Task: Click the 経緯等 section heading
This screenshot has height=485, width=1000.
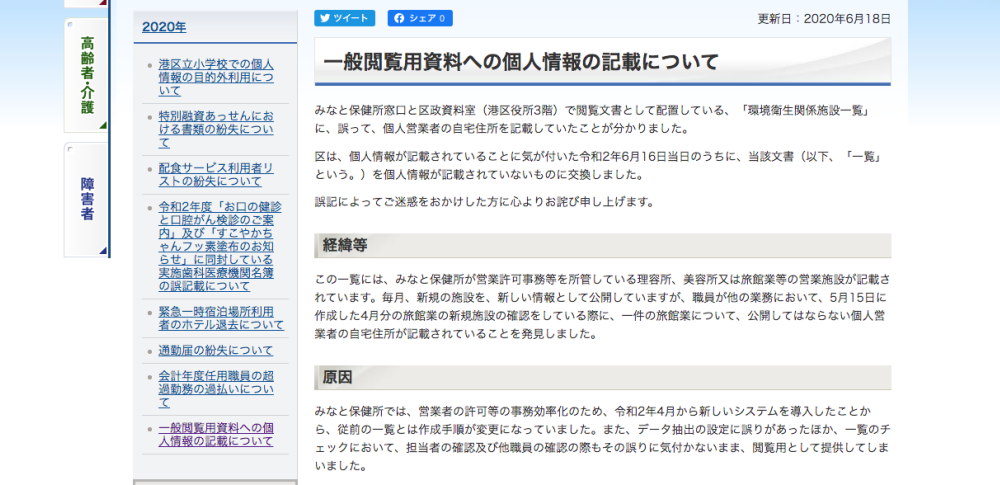Action: pos(345,245)
